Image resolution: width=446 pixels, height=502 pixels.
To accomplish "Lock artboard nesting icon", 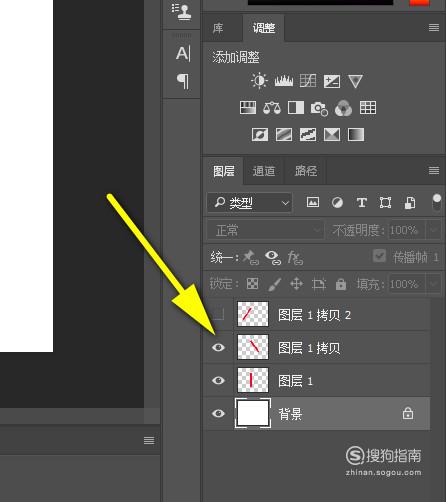I will [318, 284].
